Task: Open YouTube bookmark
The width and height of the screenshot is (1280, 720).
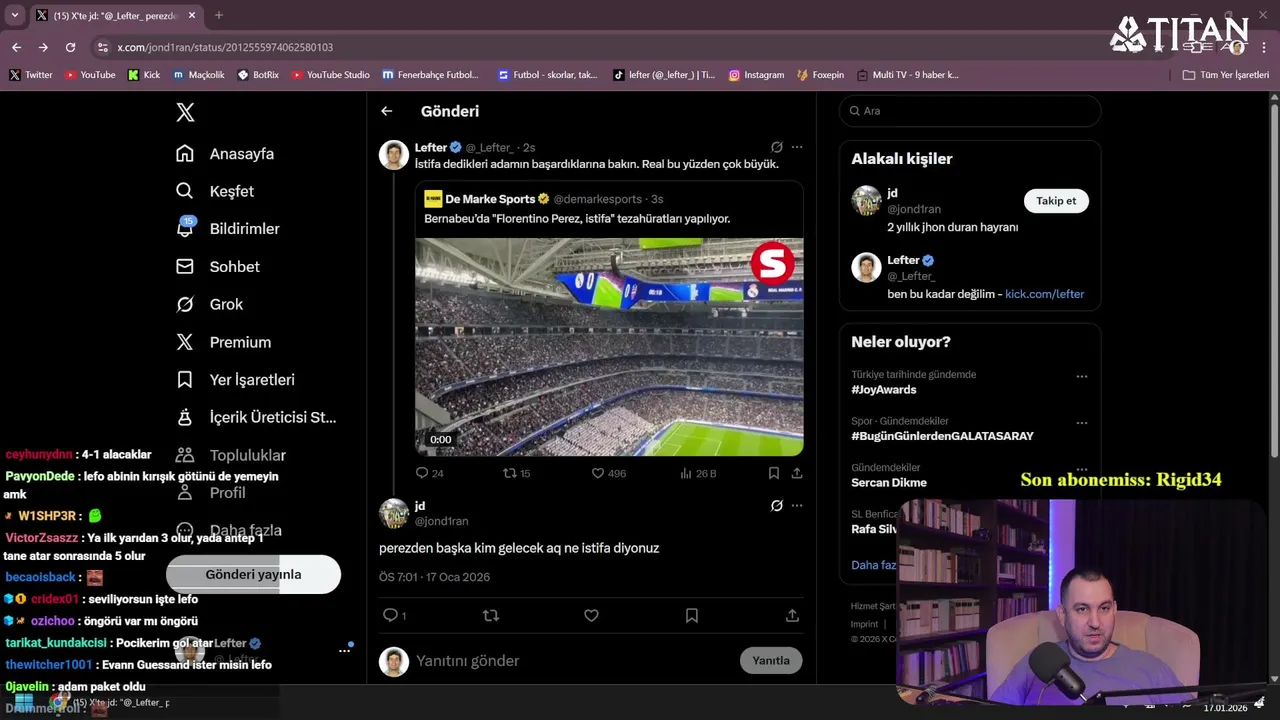Action: click(90, 75)
